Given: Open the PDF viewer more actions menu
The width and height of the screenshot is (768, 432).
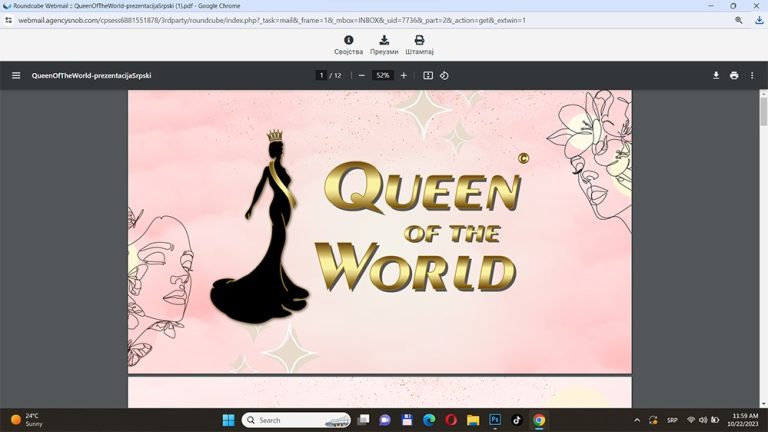Looking at the screenshot, I should pos(752,75).
